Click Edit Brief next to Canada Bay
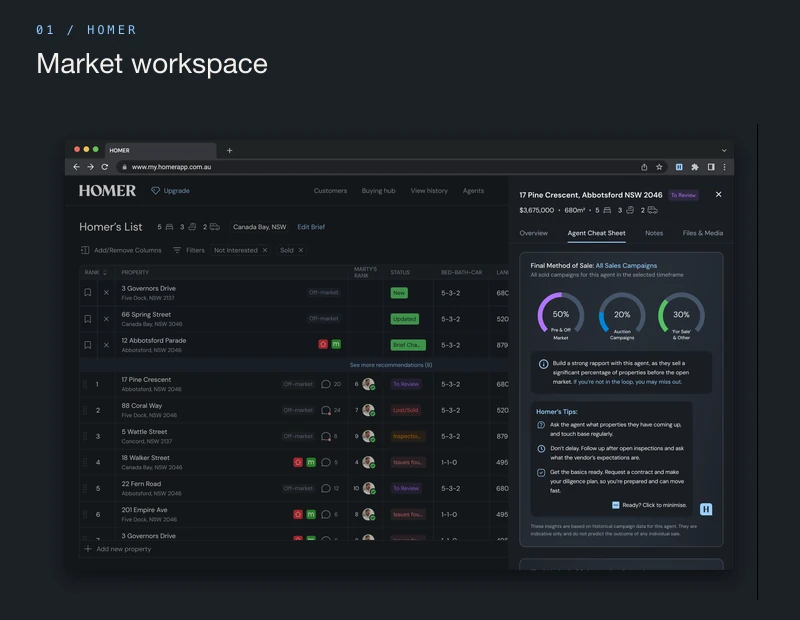The image size is (800, 620). [311, 227]
